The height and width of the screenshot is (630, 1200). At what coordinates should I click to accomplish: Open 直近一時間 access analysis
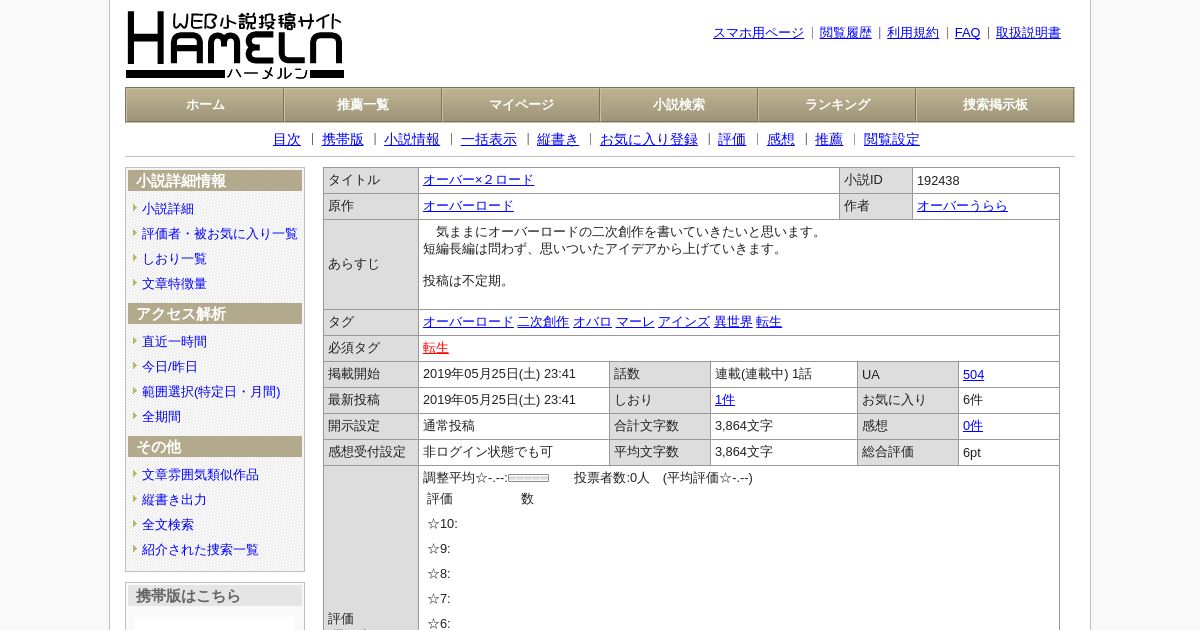174,342
